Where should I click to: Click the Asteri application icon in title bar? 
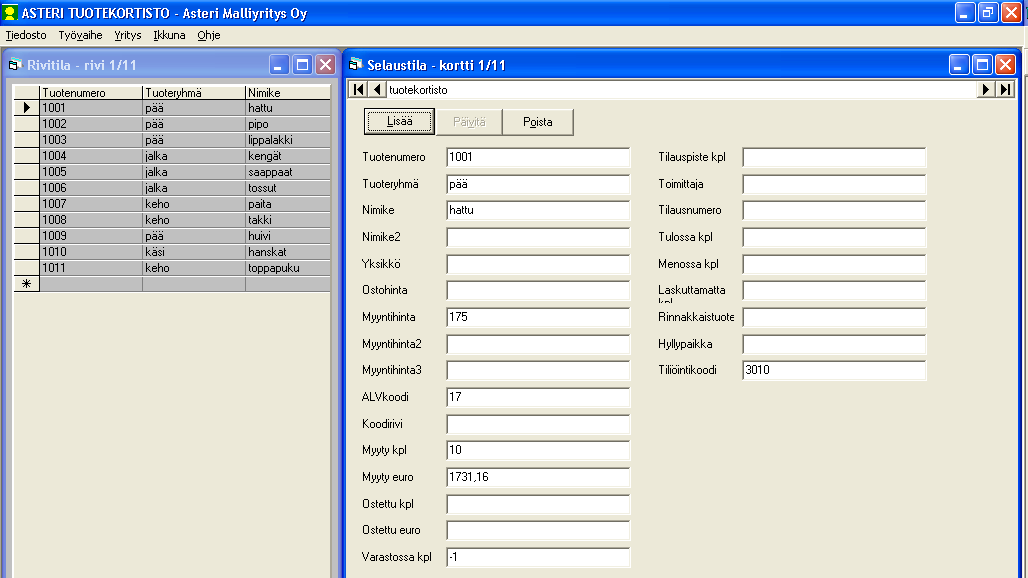coord(9,12)
